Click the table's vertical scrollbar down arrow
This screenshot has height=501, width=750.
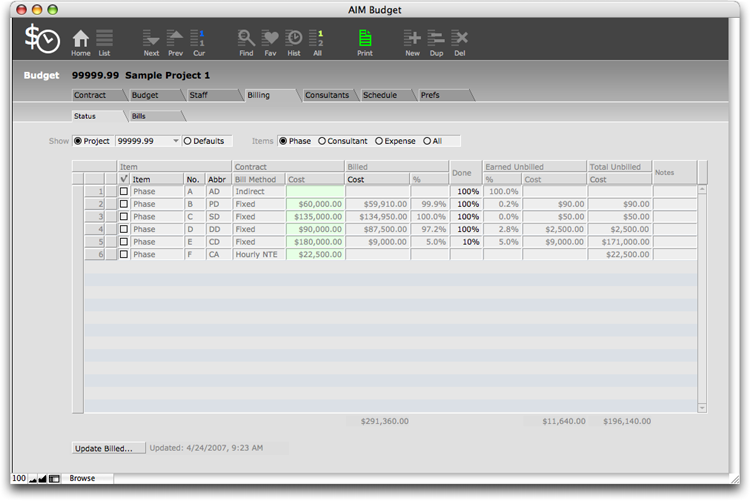[701, 407]
